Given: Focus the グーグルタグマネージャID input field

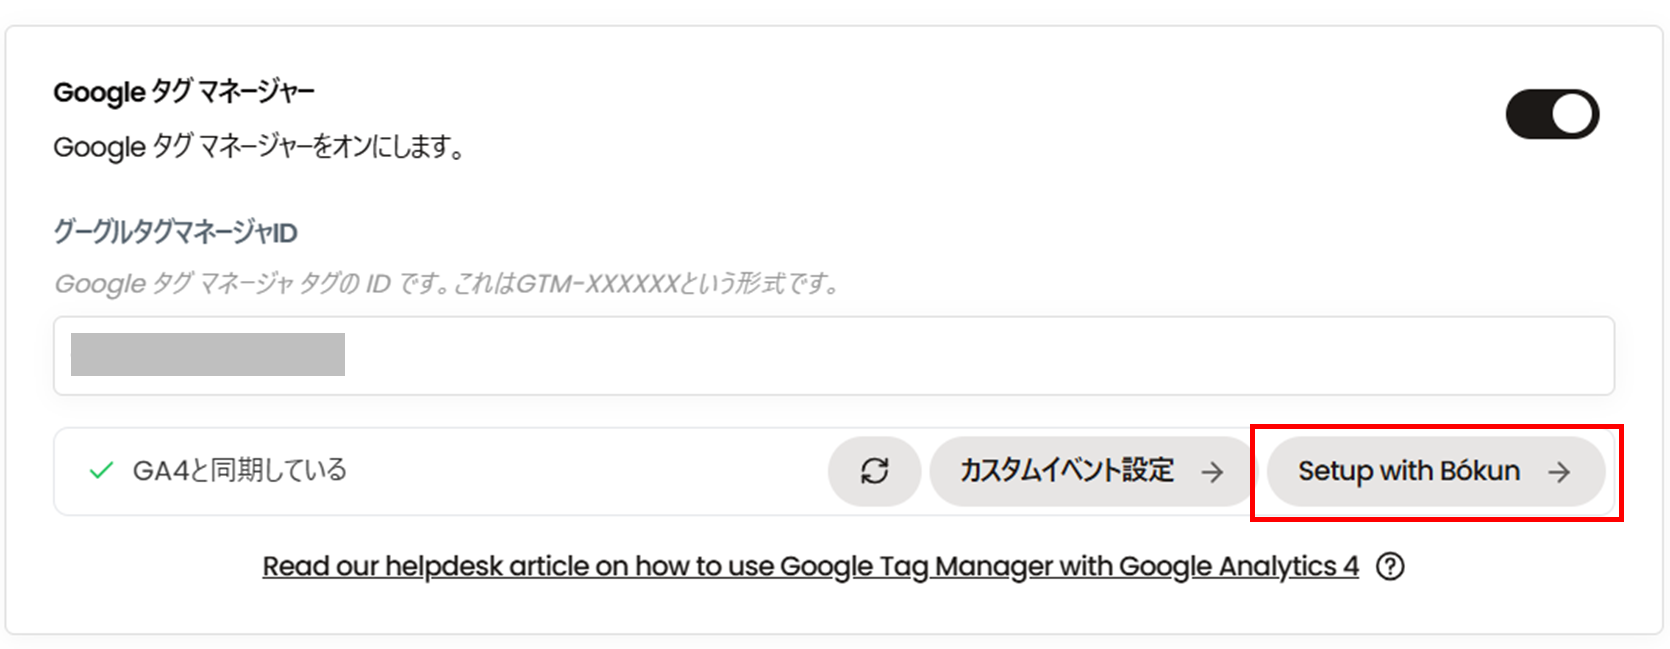Looking at the screenshot, I should point(900,356).
